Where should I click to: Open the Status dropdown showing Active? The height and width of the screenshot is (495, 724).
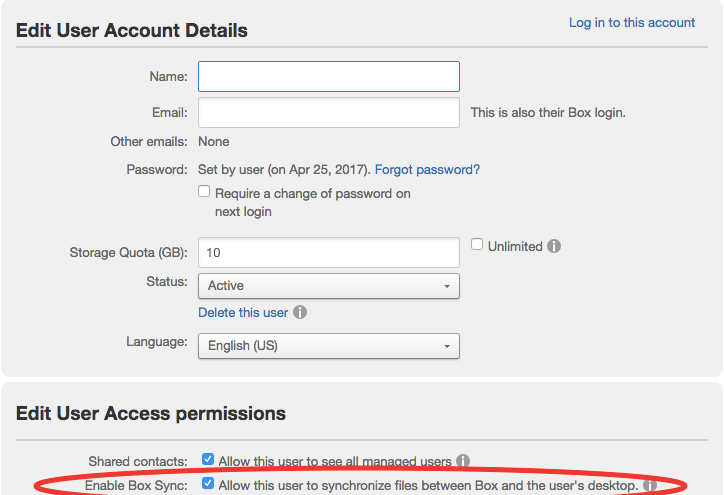(329, 286)
